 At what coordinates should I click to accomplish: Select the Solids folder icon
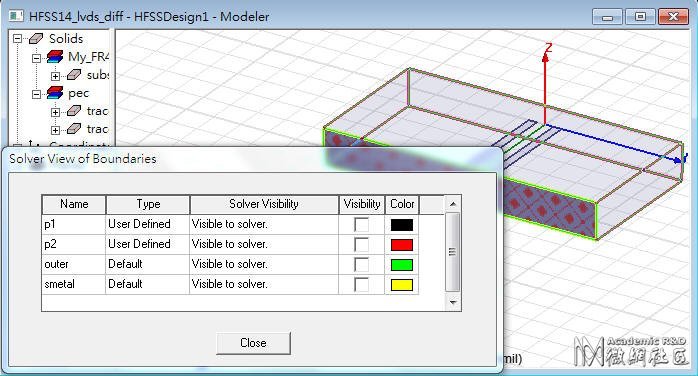click(x=36, y=39)
